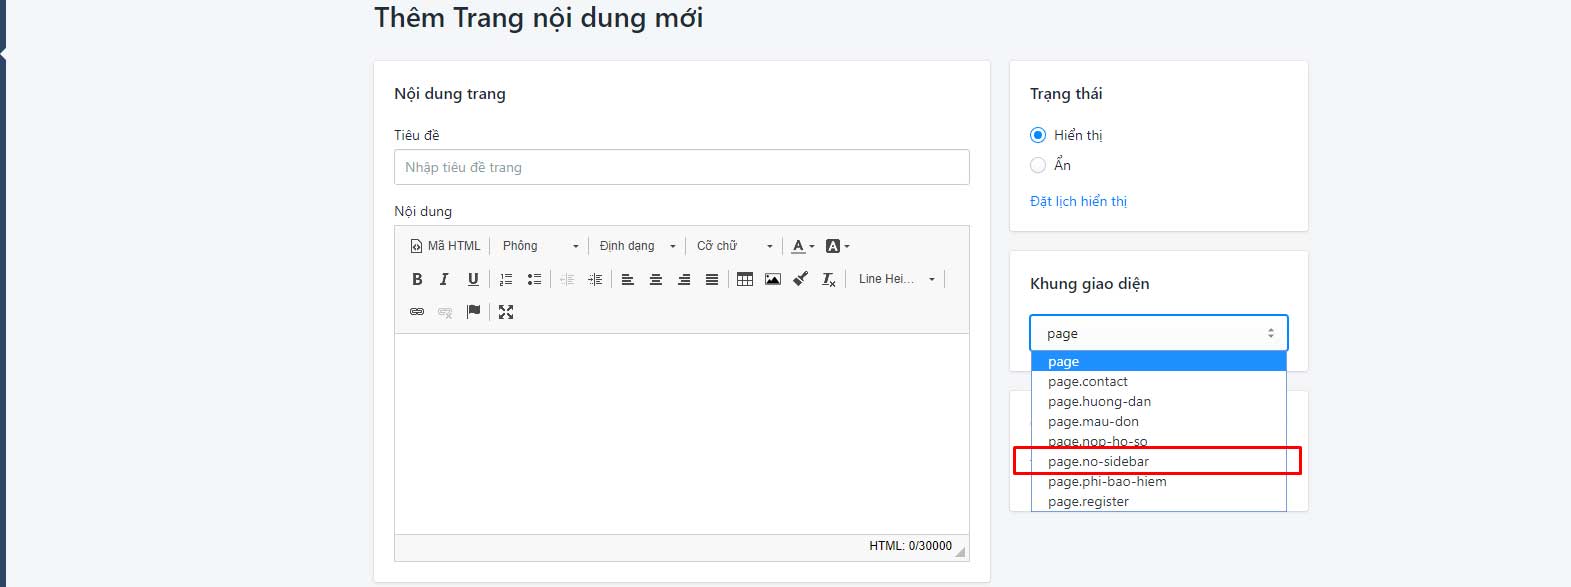Increase indent of the paragraph
The height and width of the screenshot is (587, 1571).
(595, 279)
